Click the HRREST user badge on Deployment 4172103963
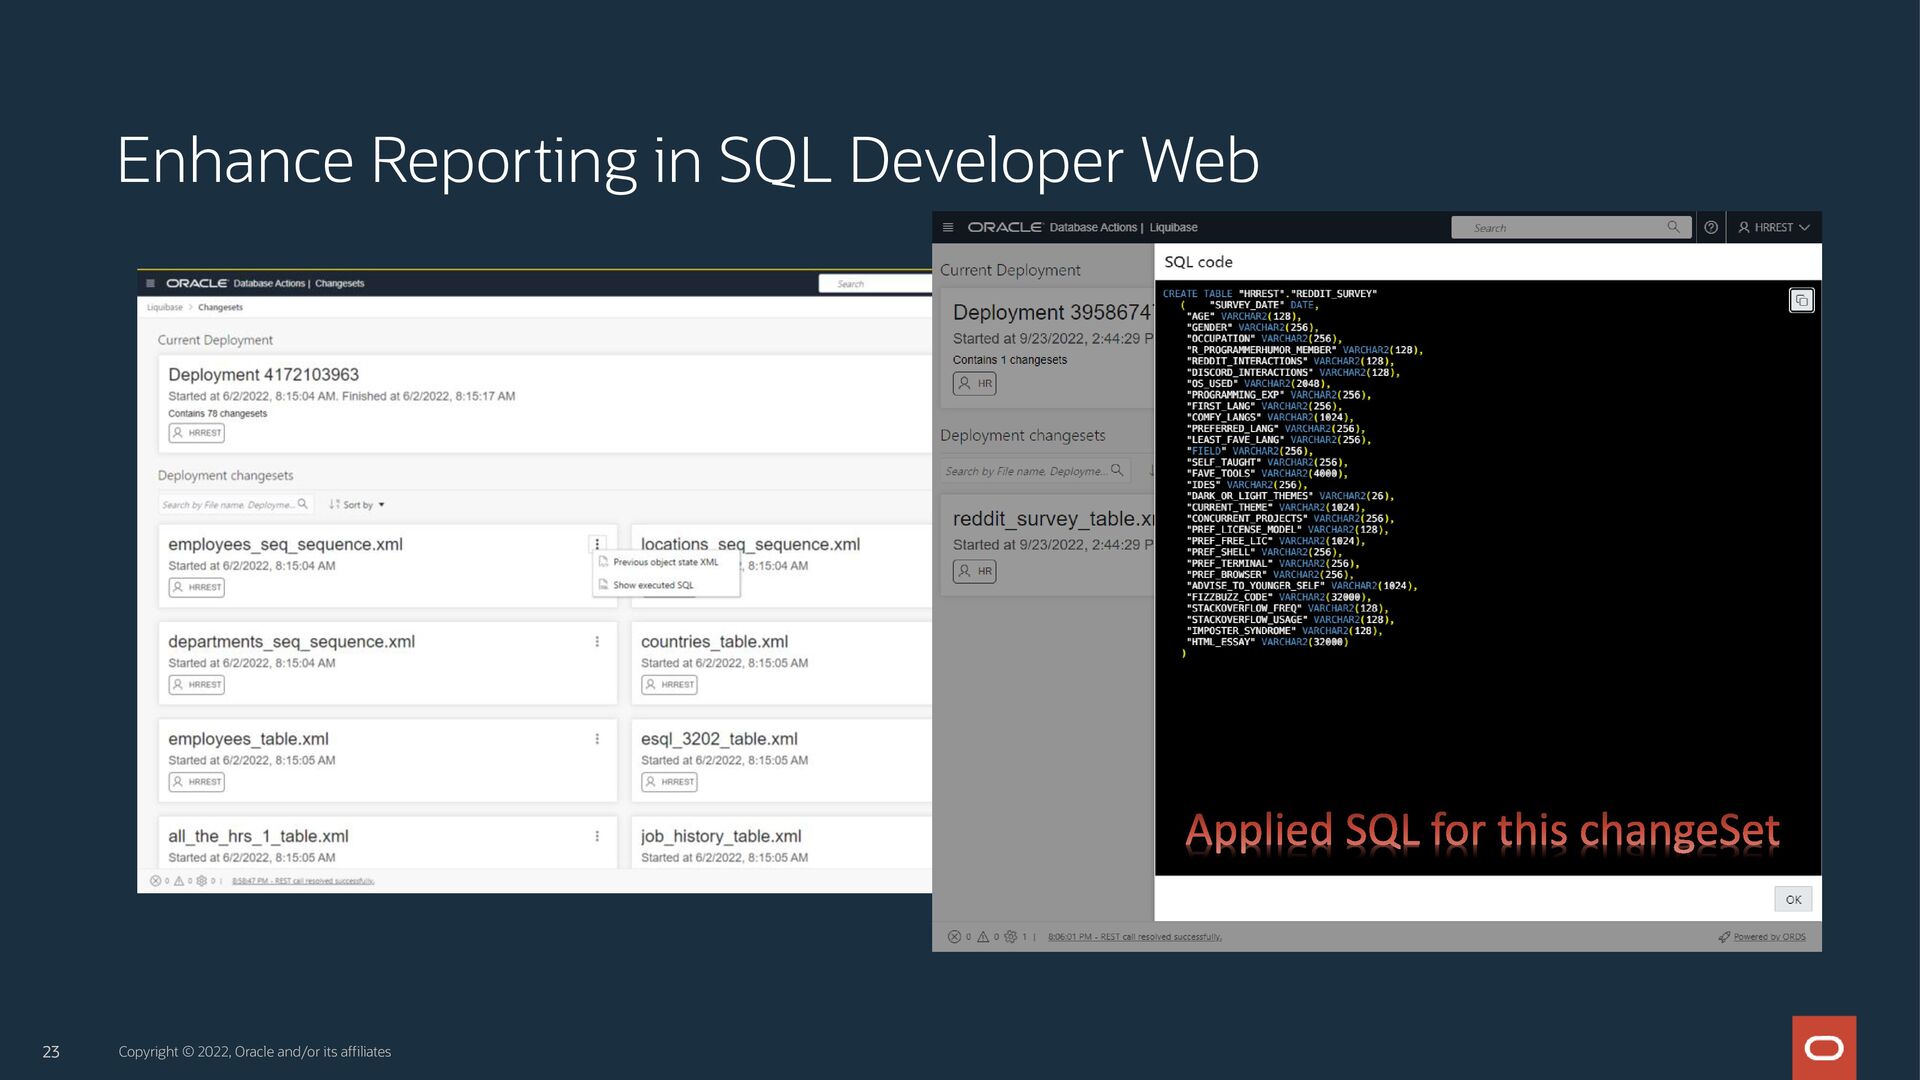The width and height of the screenshot is (1920, 1080). click(x=195, y=433)
